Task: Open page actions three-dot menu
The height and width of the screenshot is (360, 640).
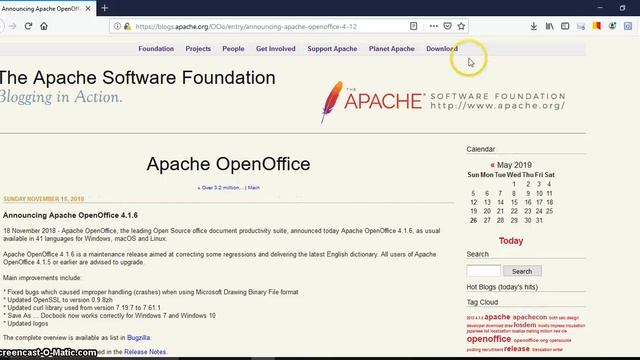Action: pos(433,26)
